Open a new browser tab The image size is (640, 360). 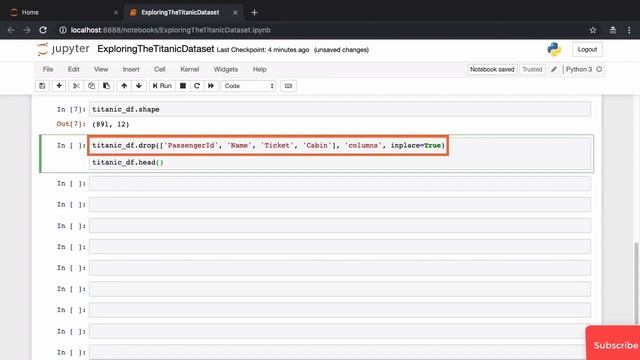tap(254, 13)
